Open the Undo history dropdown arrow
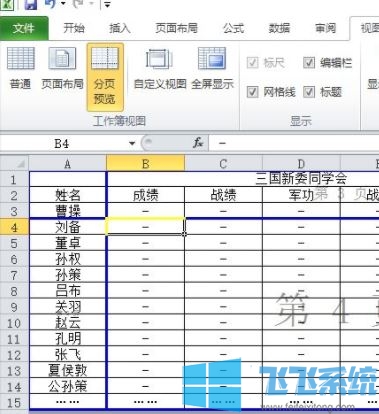 click(63, 4)
